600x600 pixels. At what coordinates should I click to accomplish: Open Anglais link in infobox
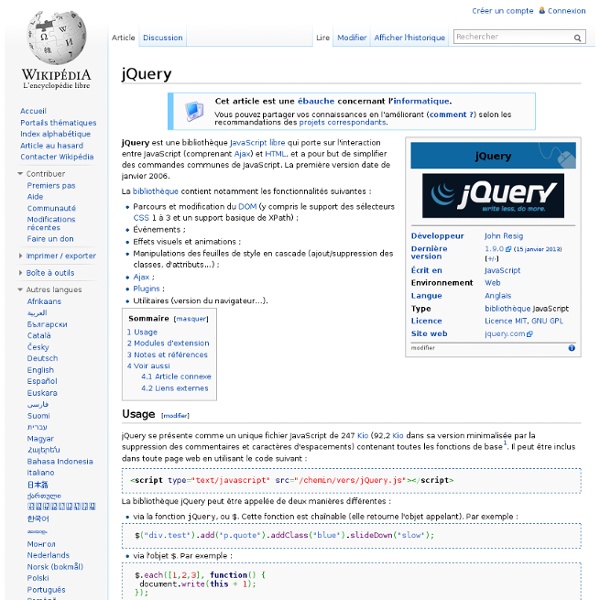[x=497, y=296]
